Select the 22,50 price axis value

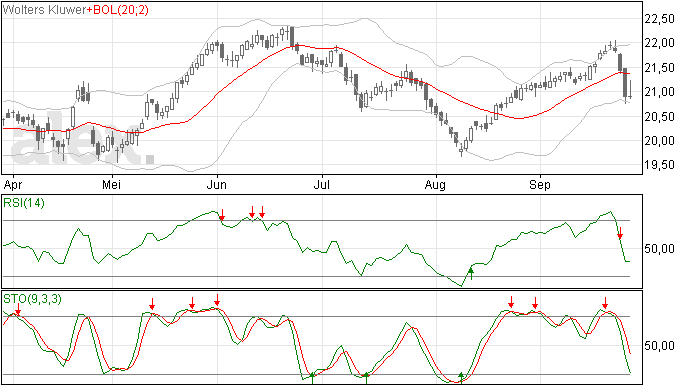659,19
